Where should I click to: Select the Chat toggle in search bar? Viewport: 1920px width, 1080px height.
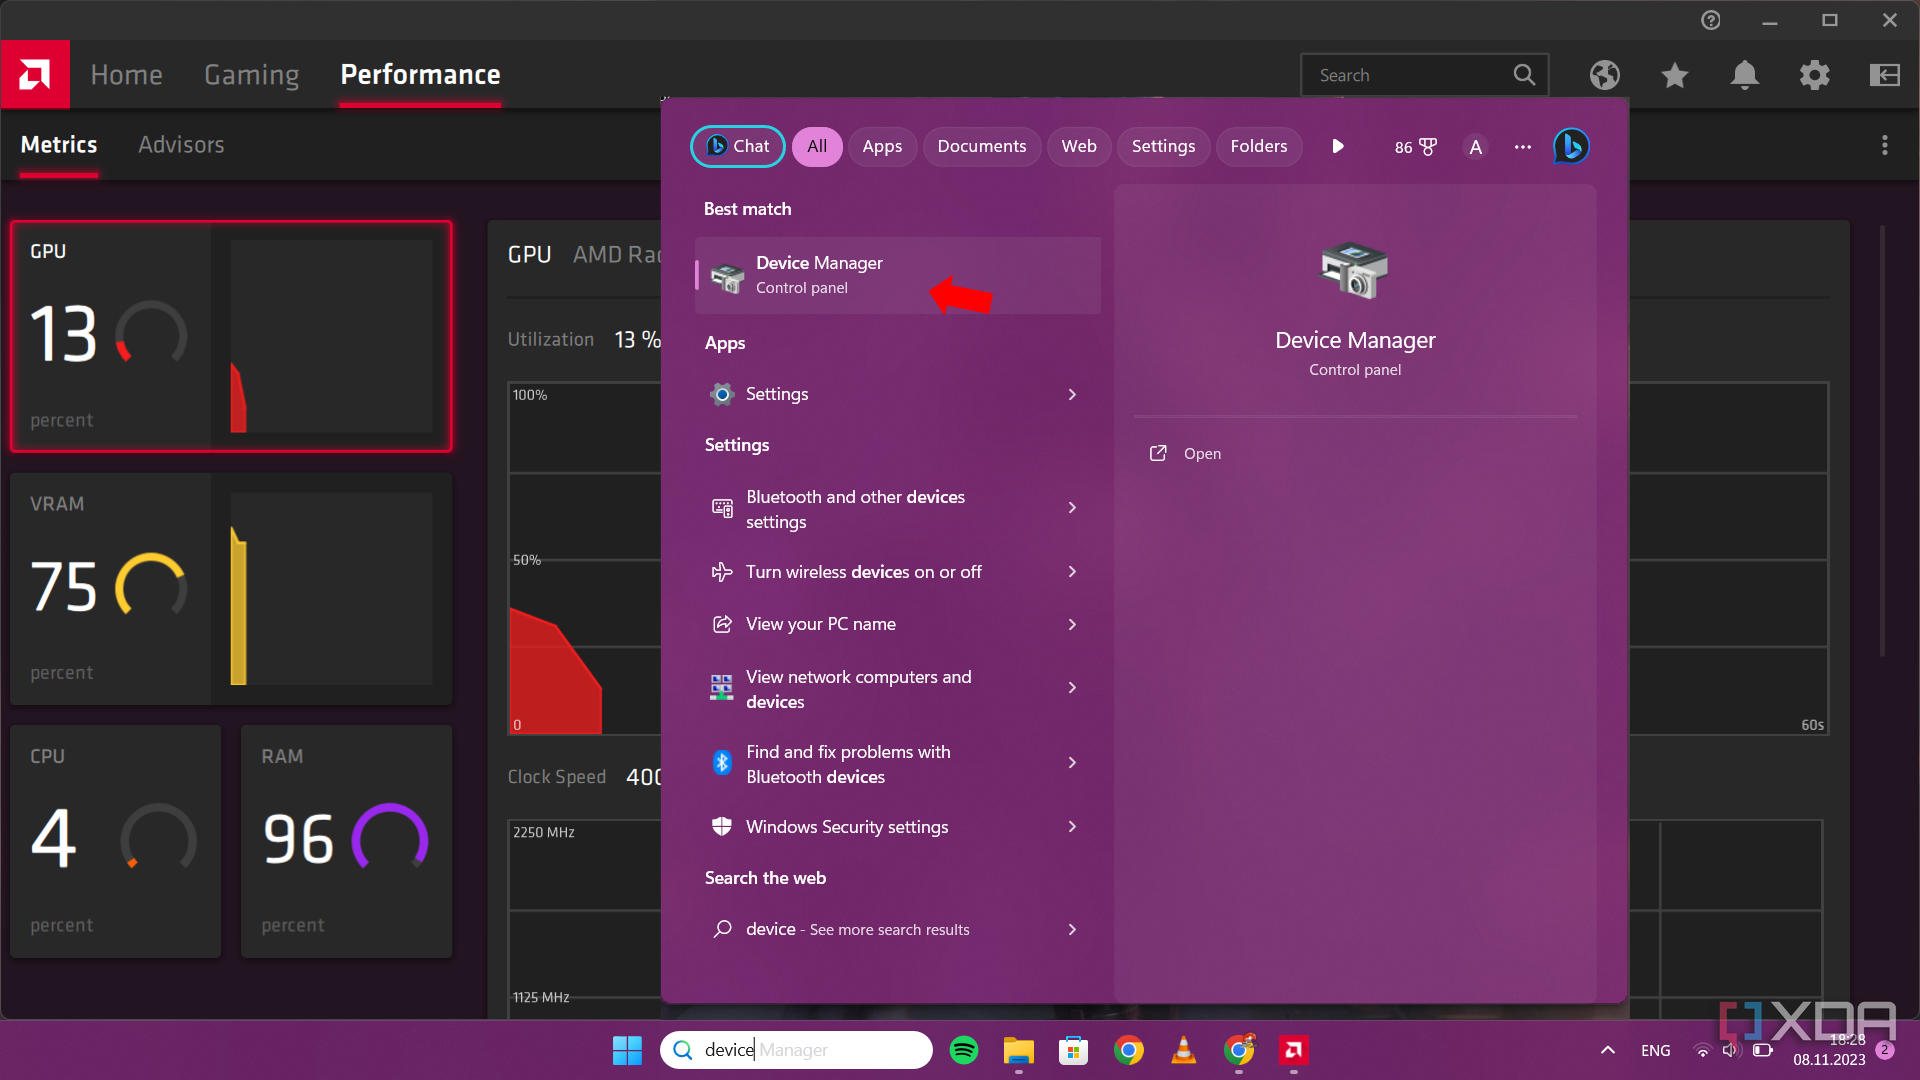736,146
